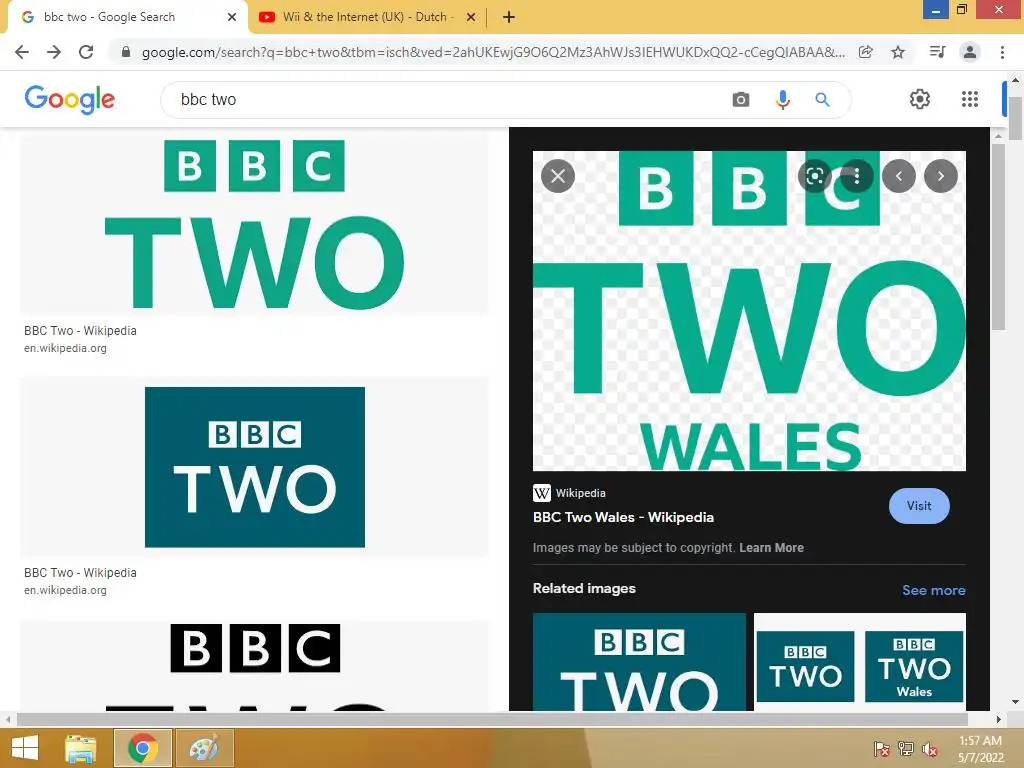
Task: Open related teal BBC TWO image
Action: (639, 662)
